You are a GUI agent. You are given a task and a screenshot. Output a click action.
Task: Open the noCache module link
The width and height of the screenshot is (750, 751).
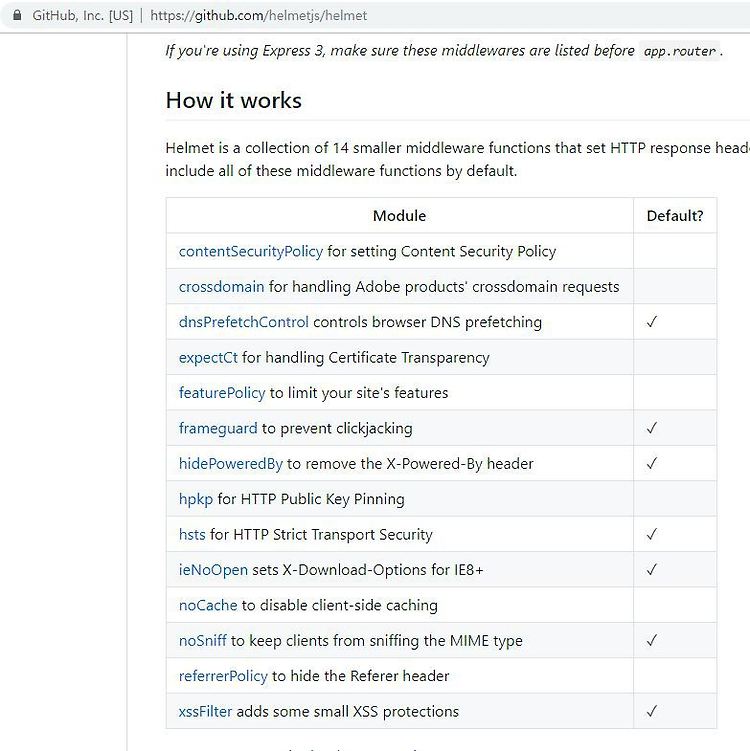tap(208, 605)
